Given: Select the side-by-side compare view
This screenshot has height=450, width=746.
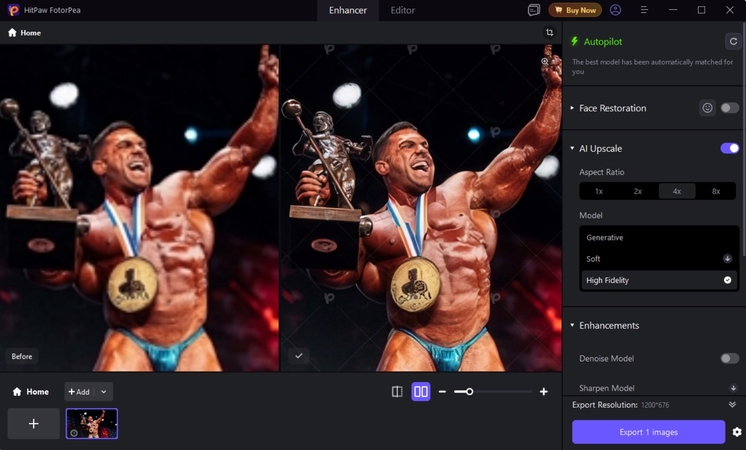Looking at the screenshot, I should pos(421,391).
